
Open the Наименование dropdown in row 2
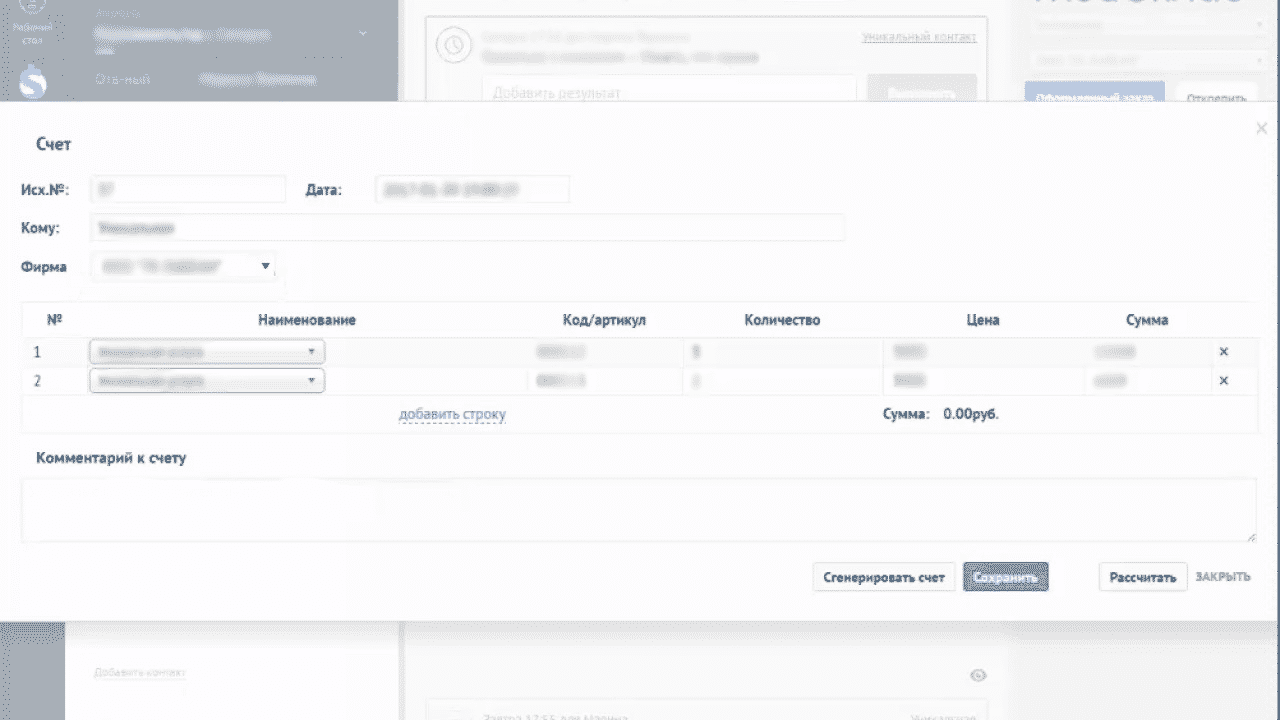point(206,381)
